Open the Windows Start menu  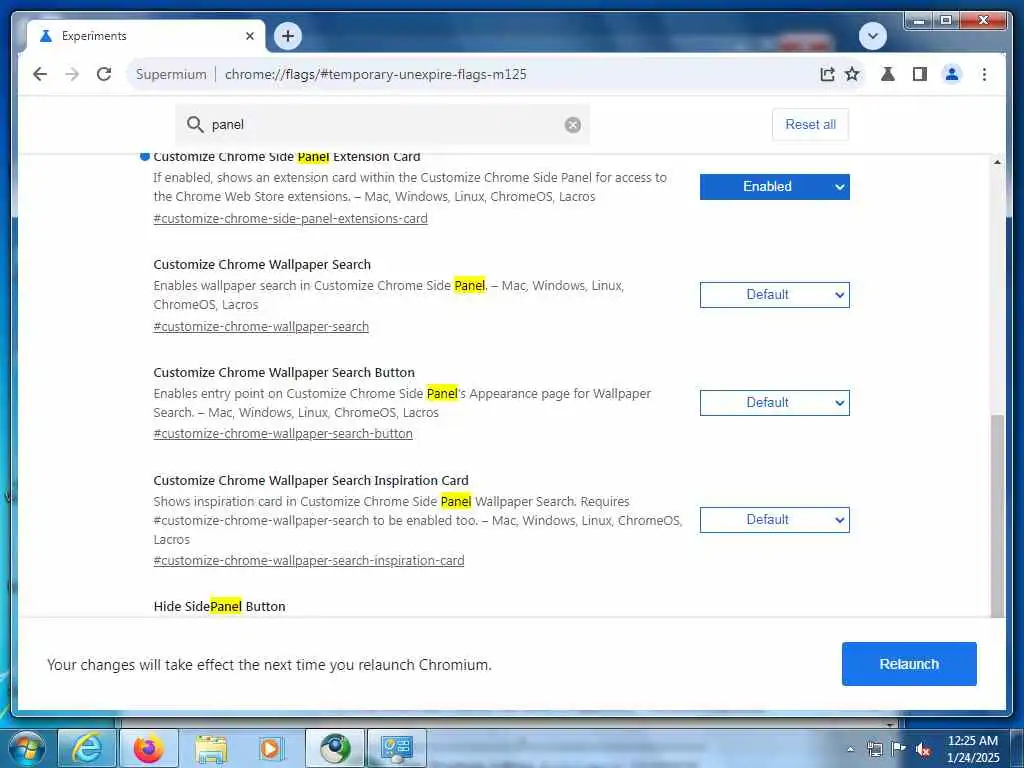(x=25, y=748)
